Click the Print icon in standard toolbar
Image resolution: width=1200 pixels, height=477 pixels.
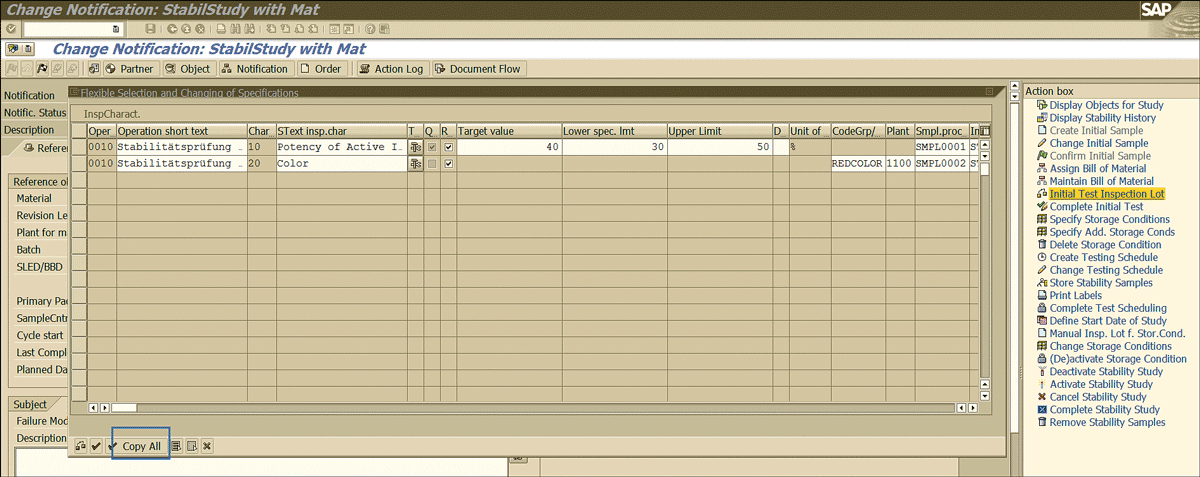coord(220,29)
